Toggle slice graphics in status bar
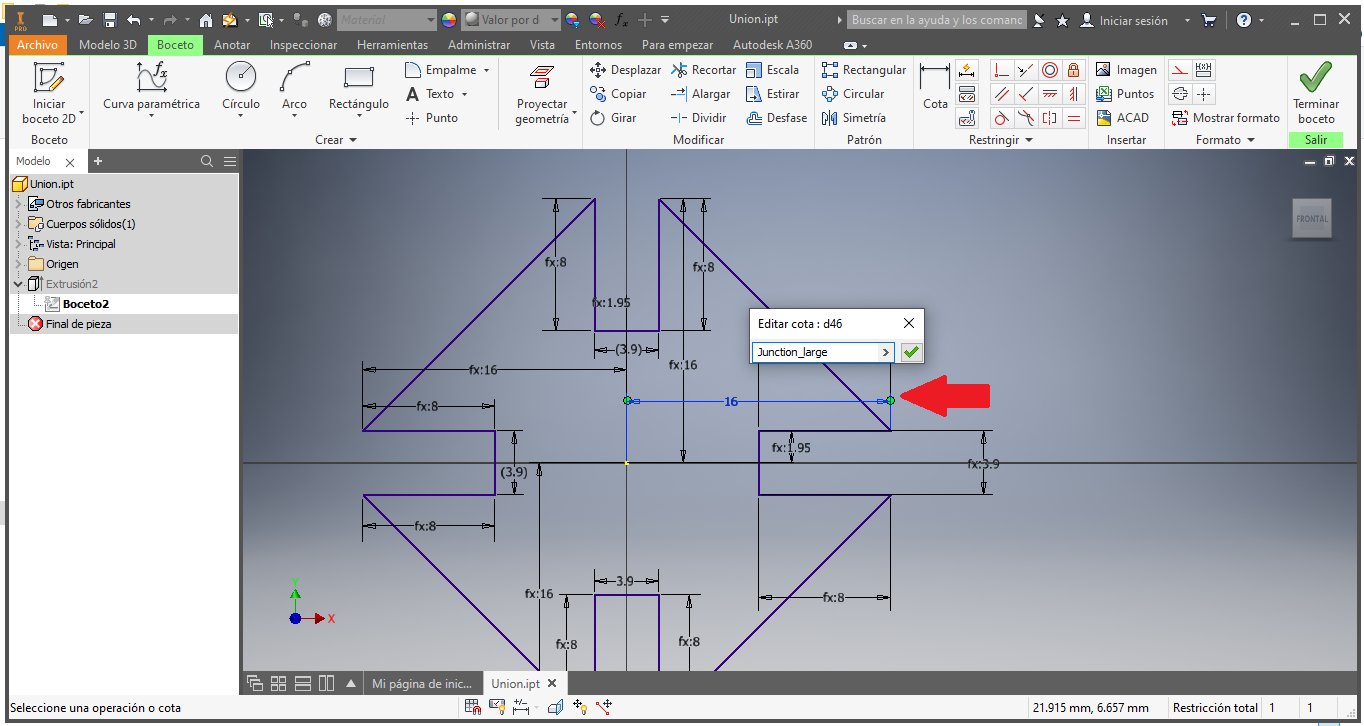Screen dimensions: 1364x726 pyautogui.click(x=555, y=708)
